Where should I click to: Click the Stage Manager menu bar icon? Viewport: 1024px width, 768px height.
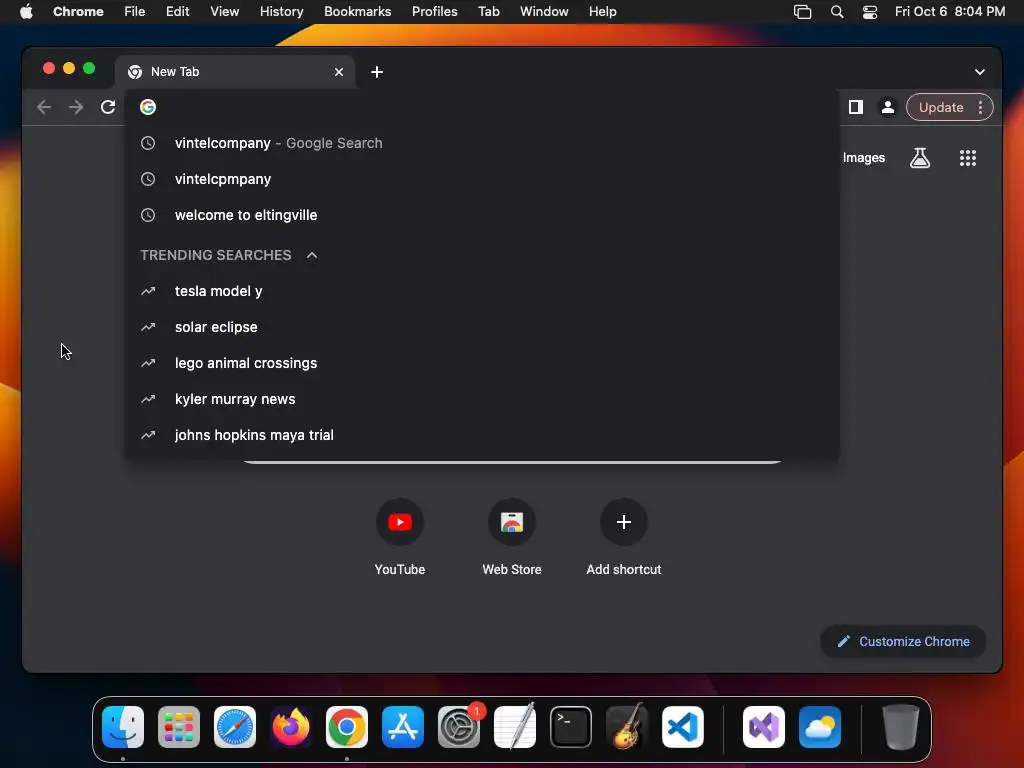click(802, 11)
